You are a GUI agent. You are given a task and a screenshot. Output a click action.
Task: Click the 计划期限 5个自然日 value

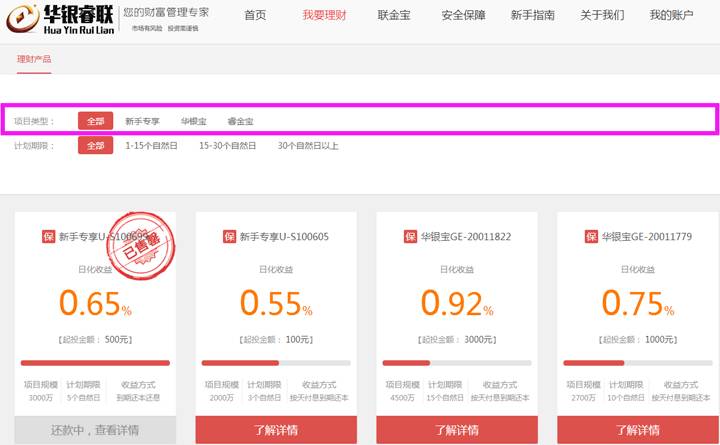83,398
